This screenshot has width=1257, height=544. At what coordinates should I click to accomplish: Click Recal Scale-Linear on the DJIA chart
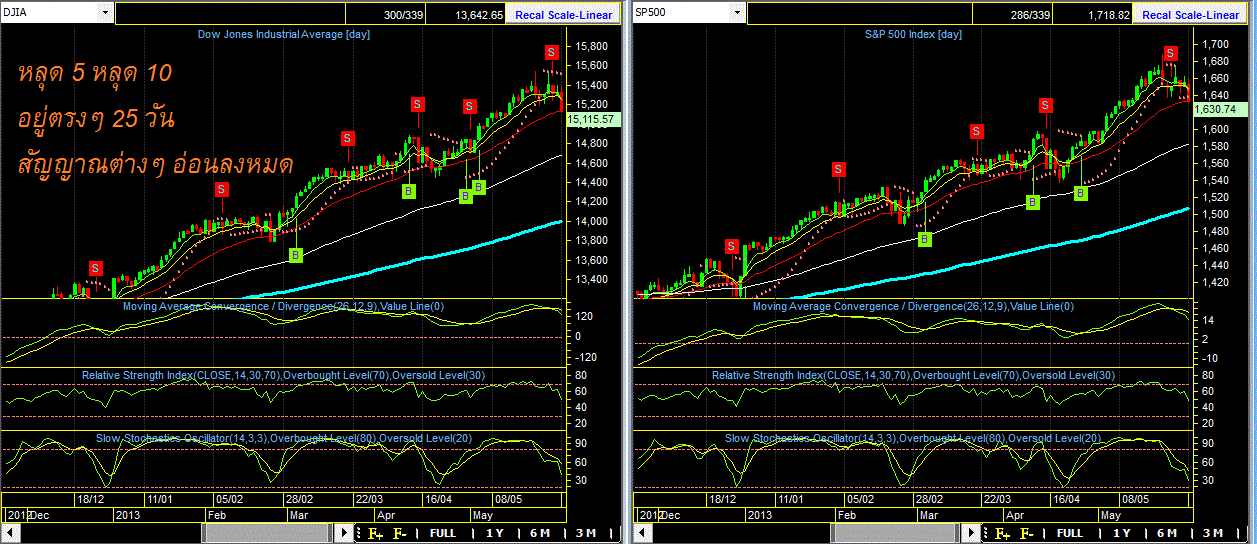[561, 15]
